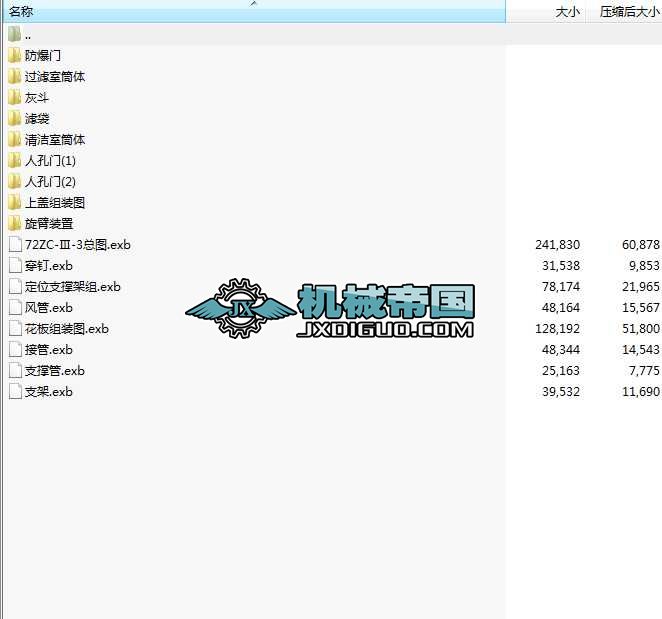
Task: Click compressed size value 51,800
Action: click(x=640, y=329)
